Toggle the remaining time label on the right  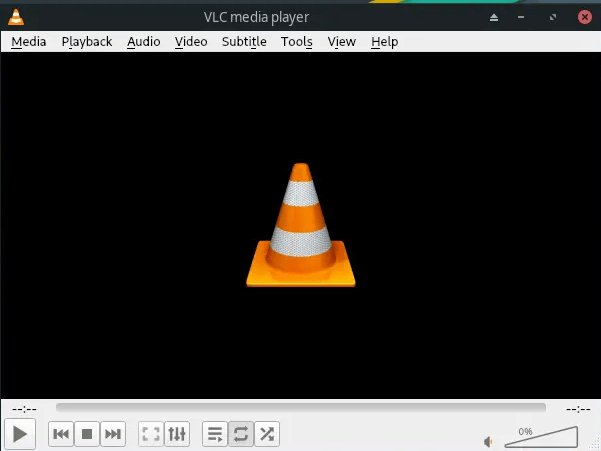(x=578, y=410)
